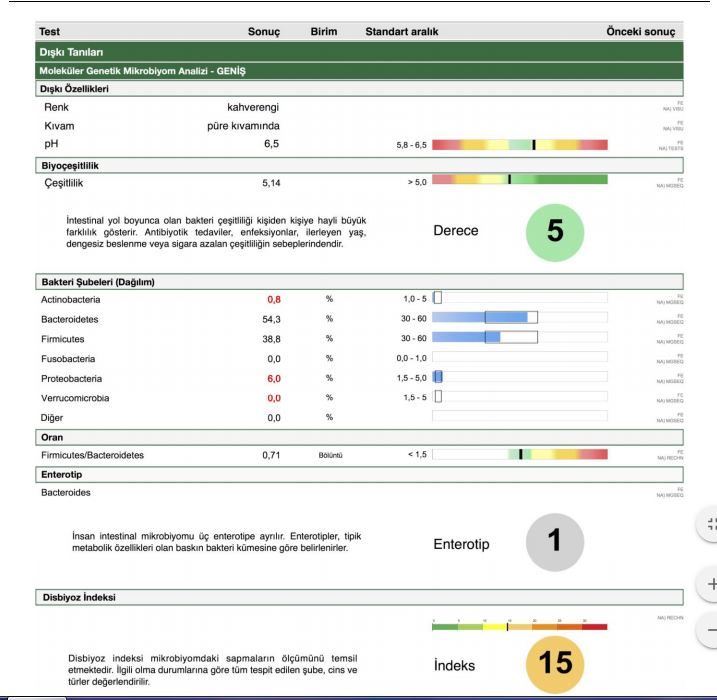The width and height of the screenshot is (717, 700).
Task: Click the 'Sonuç' column header
Action: pyautogui.click(x=264, y=32)
